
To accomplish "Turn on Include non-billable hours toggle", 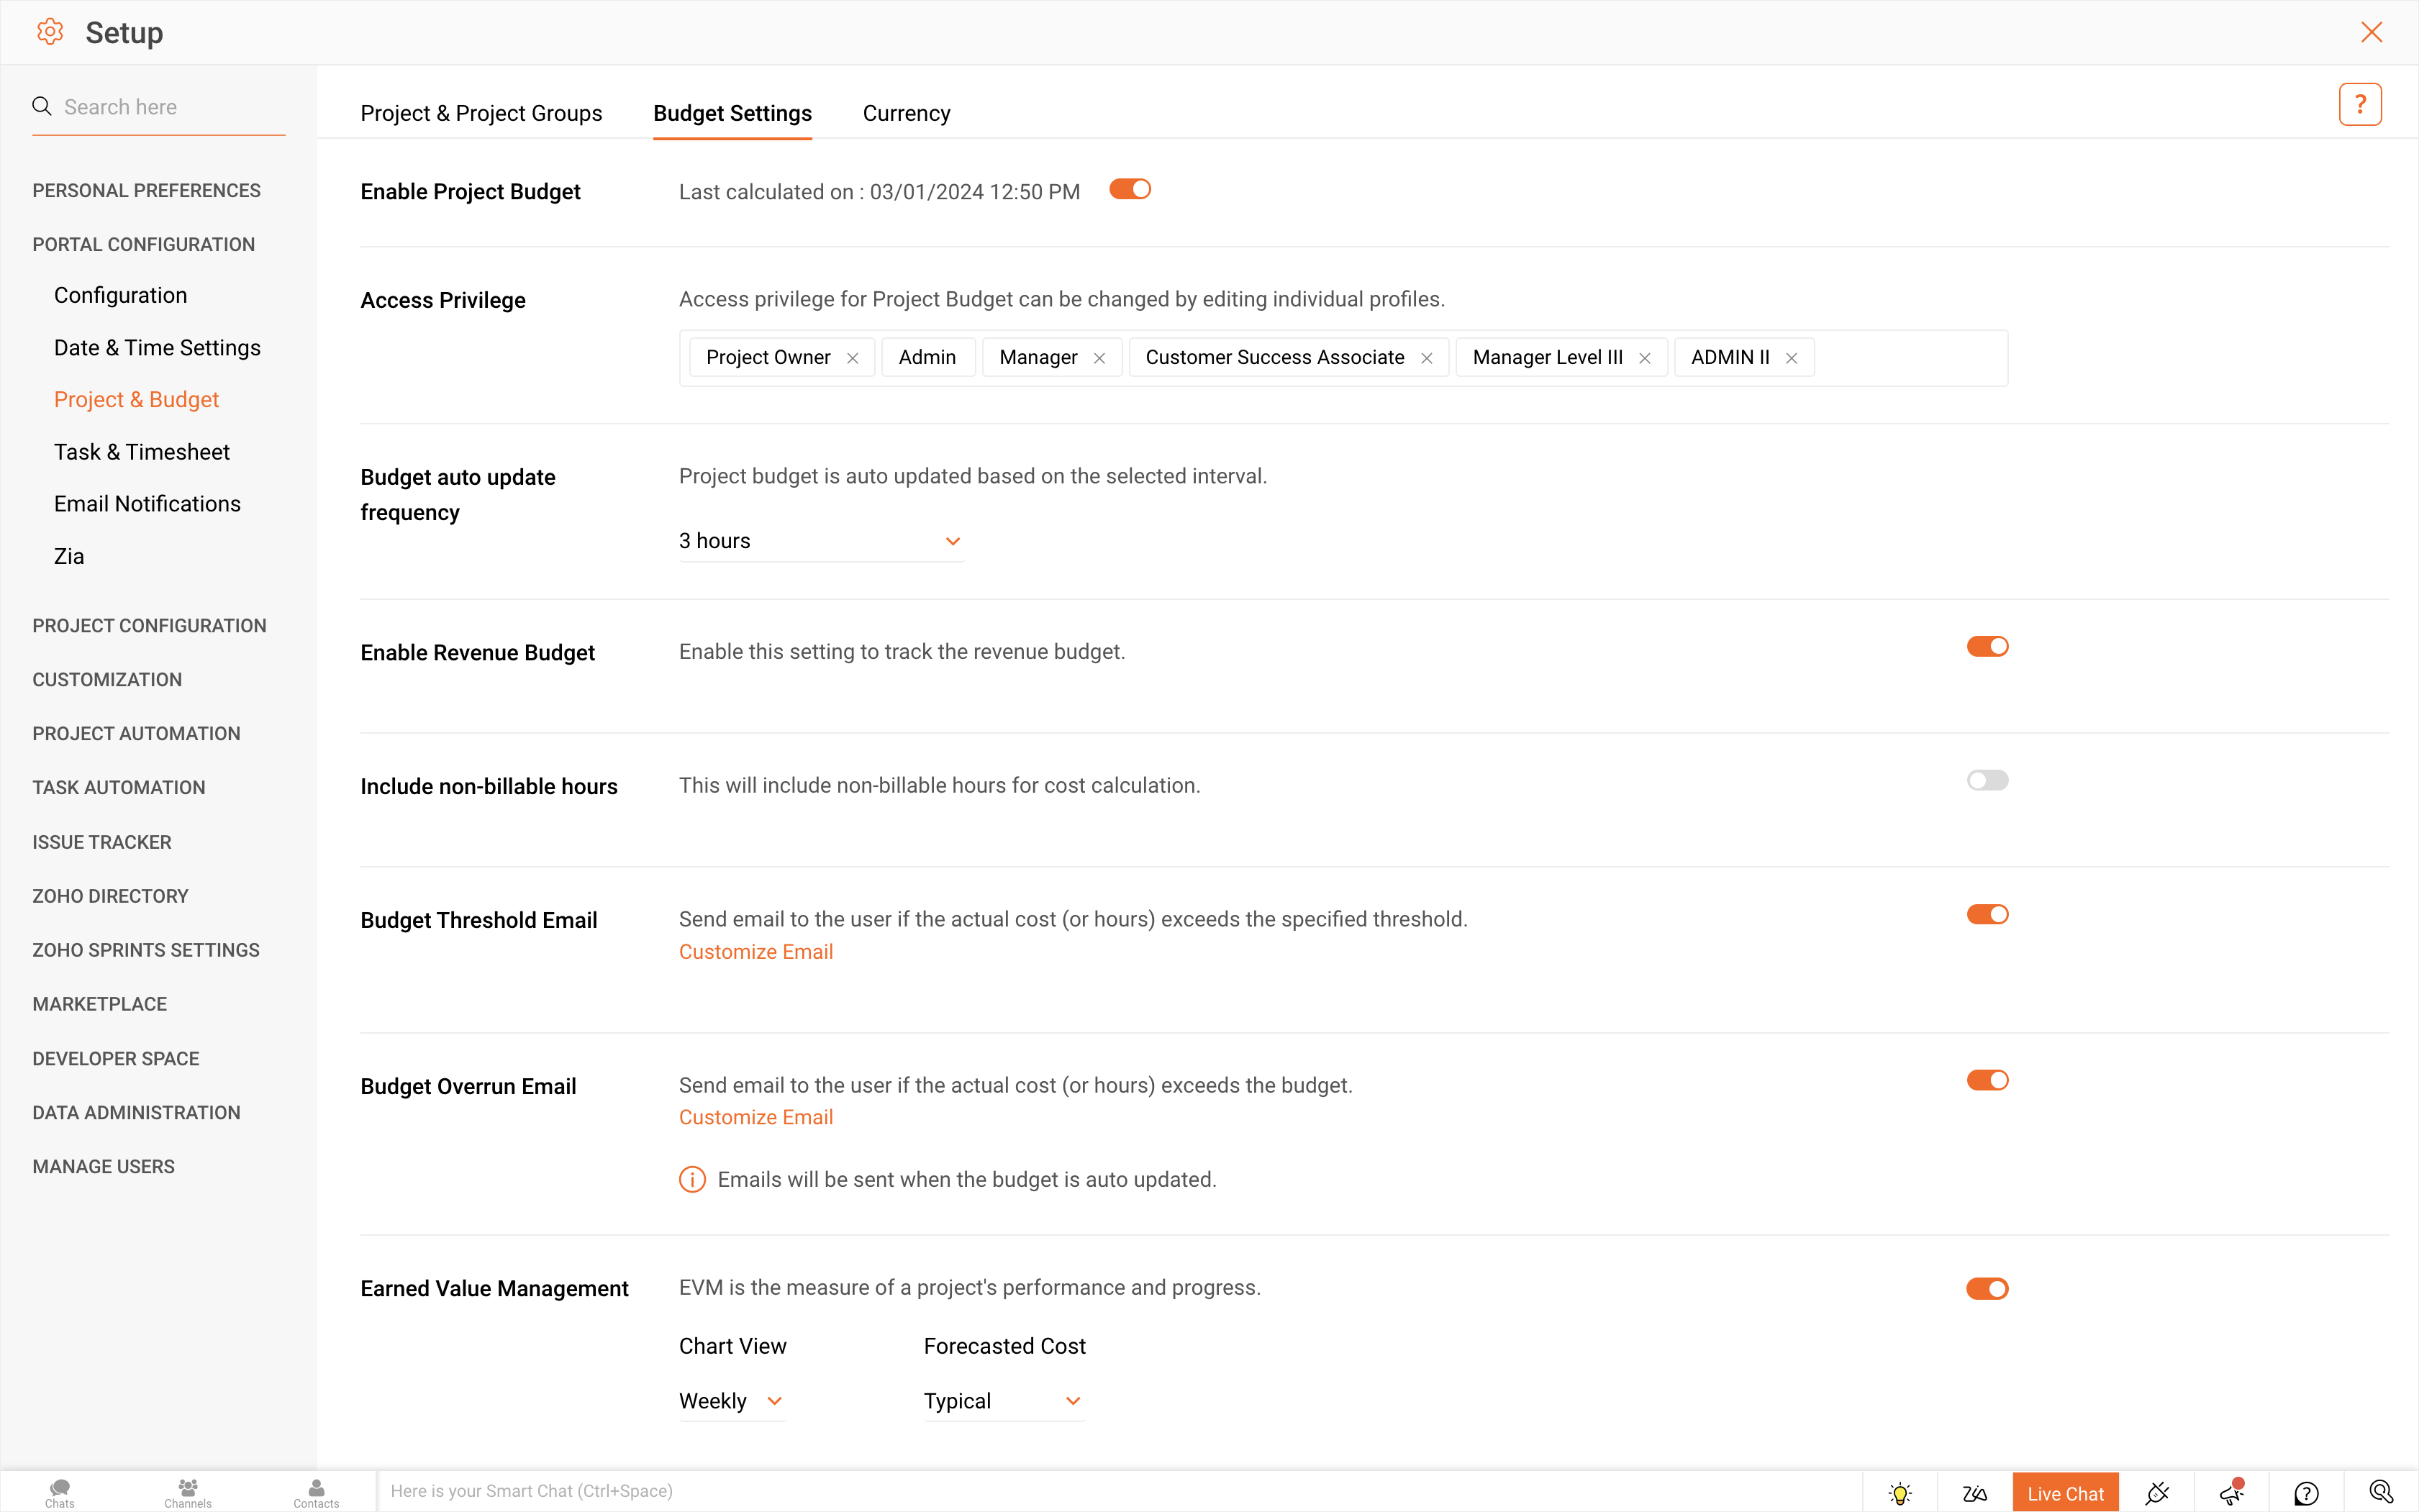I will click(x=1987, y=780).
